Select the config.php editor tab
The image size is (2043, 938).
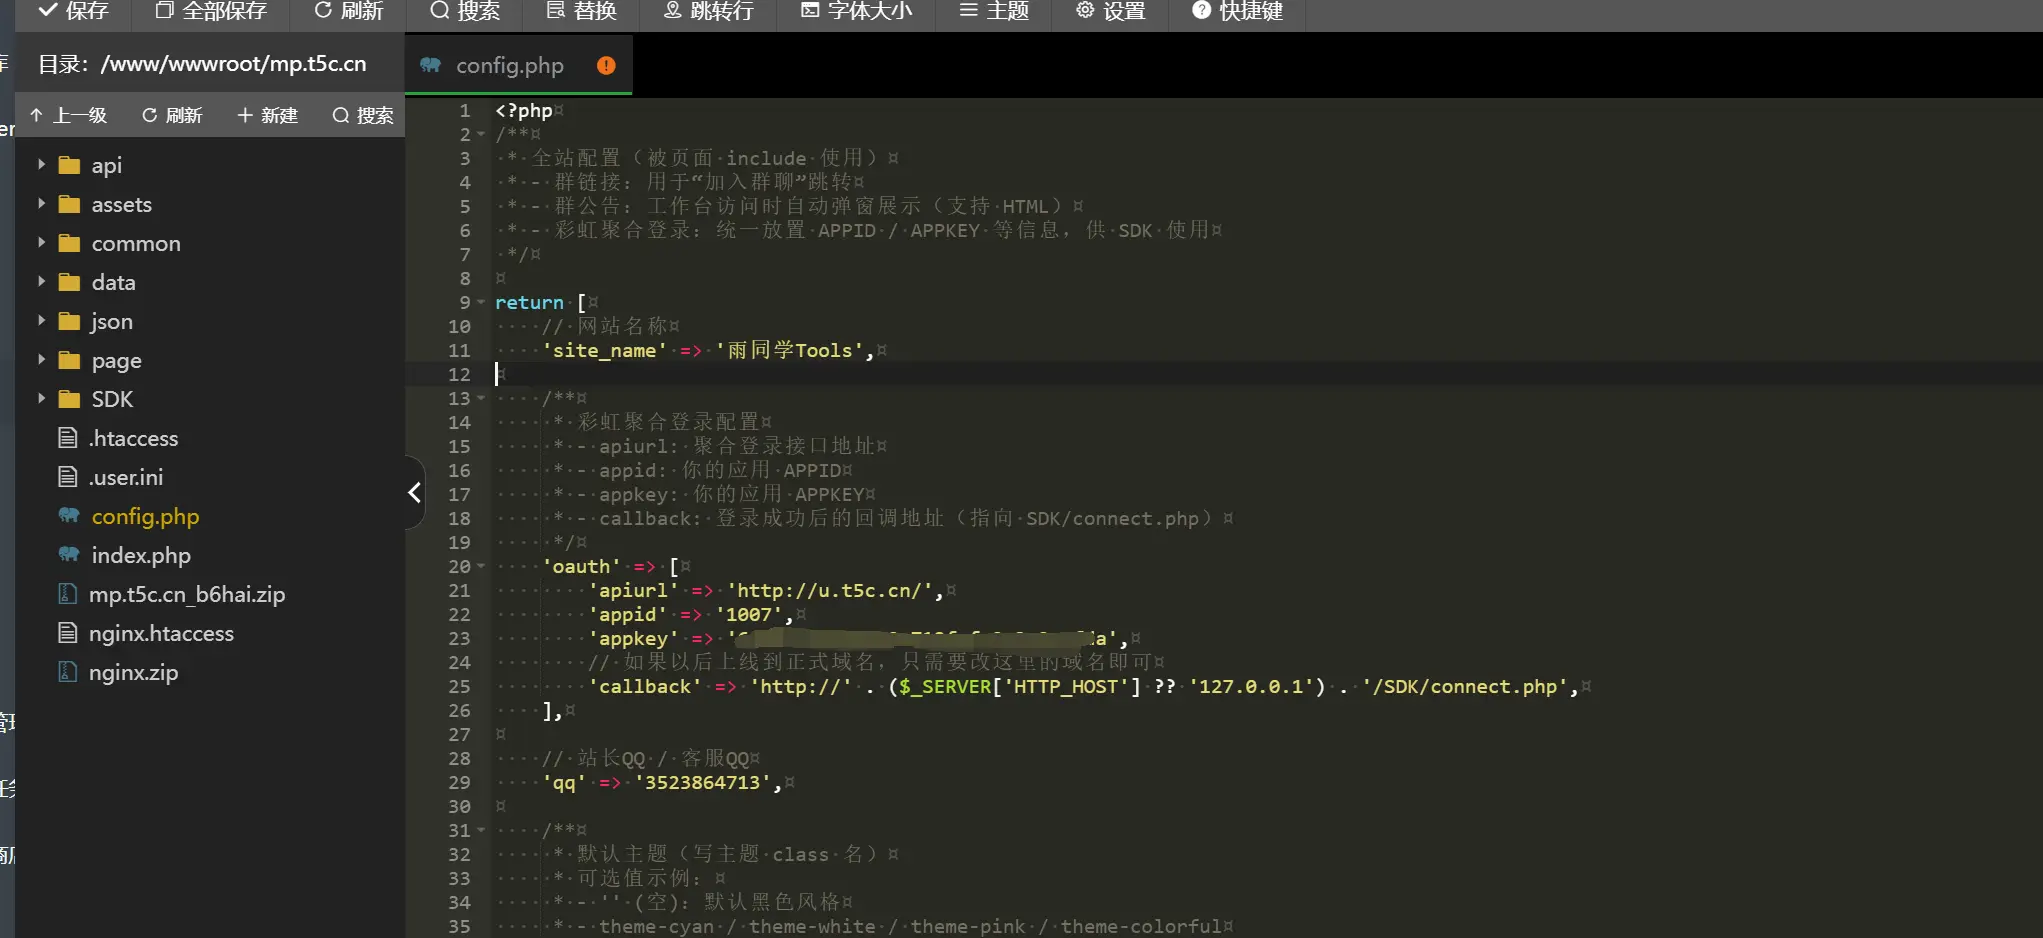(x=509, y=66)
